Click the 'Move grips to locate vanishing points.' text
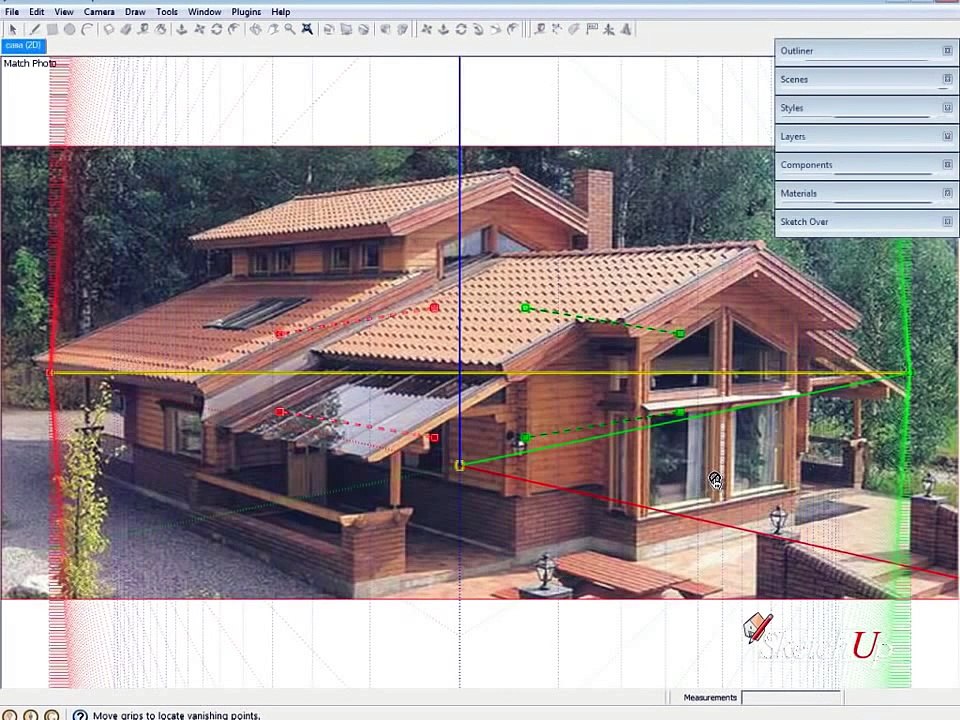 176,715
